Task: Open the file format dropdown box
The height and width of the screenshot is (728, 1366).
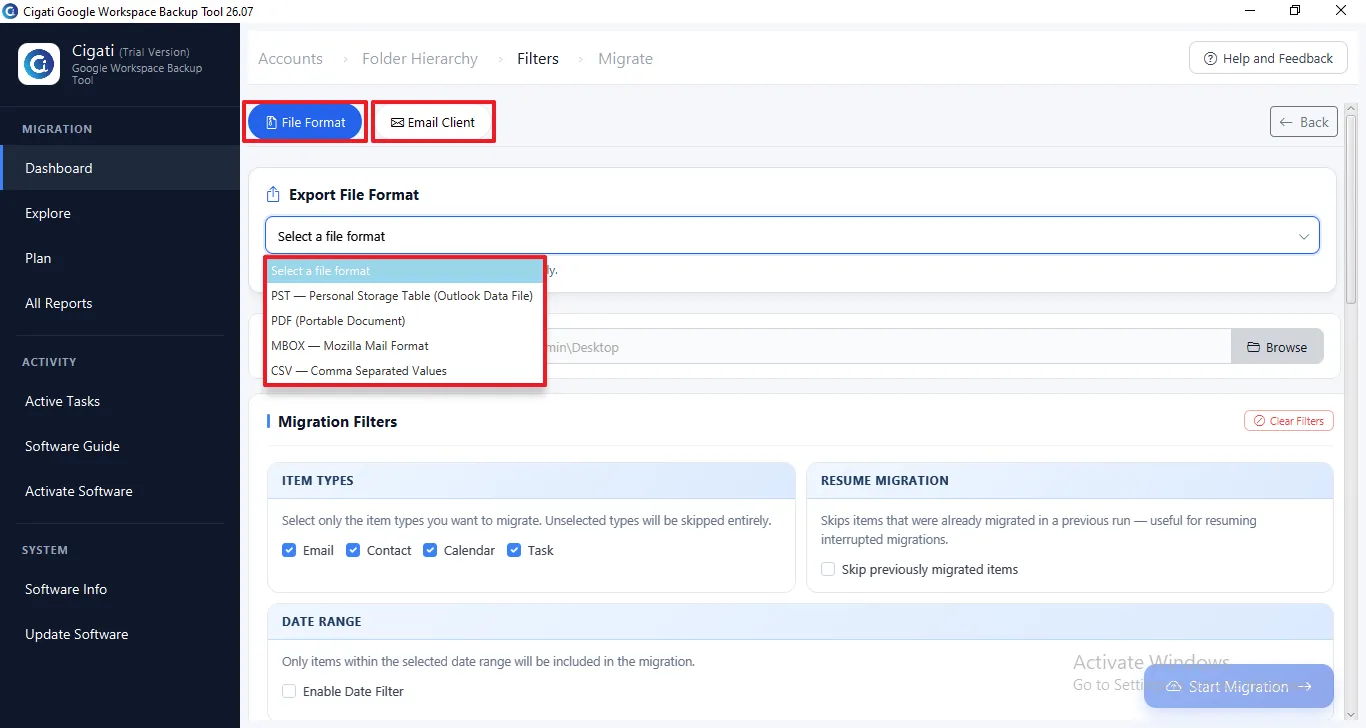Action: point(792,236)
